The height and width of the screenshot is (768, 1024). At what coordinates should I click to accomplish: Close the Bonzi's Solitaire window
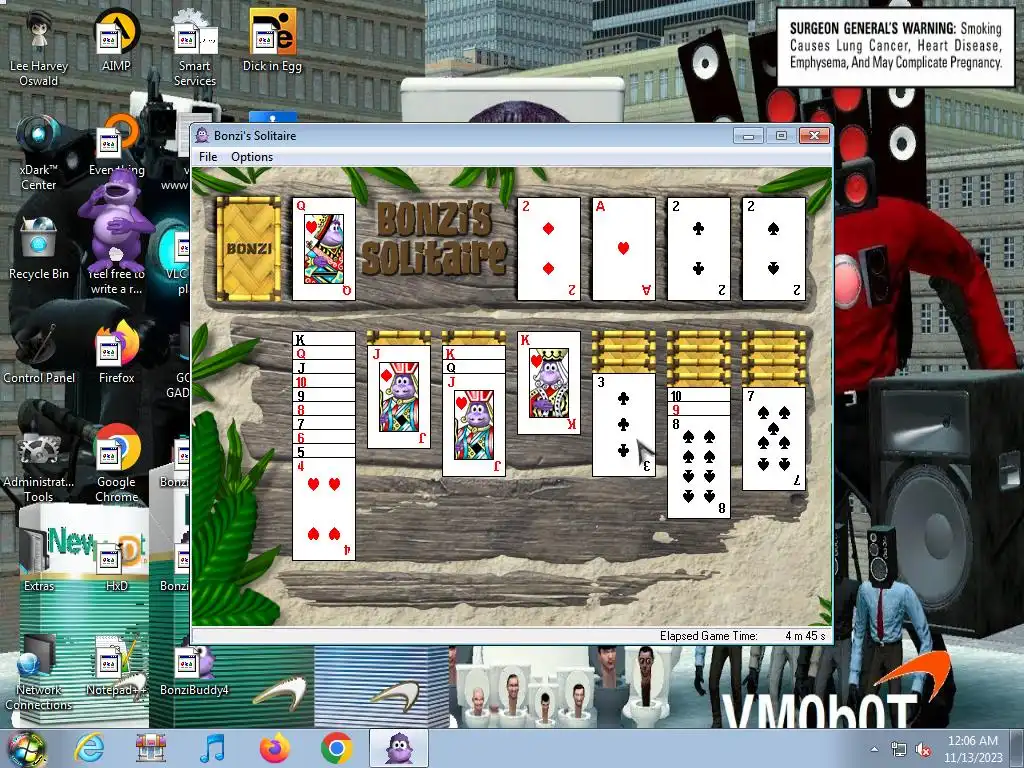[814, 135]
